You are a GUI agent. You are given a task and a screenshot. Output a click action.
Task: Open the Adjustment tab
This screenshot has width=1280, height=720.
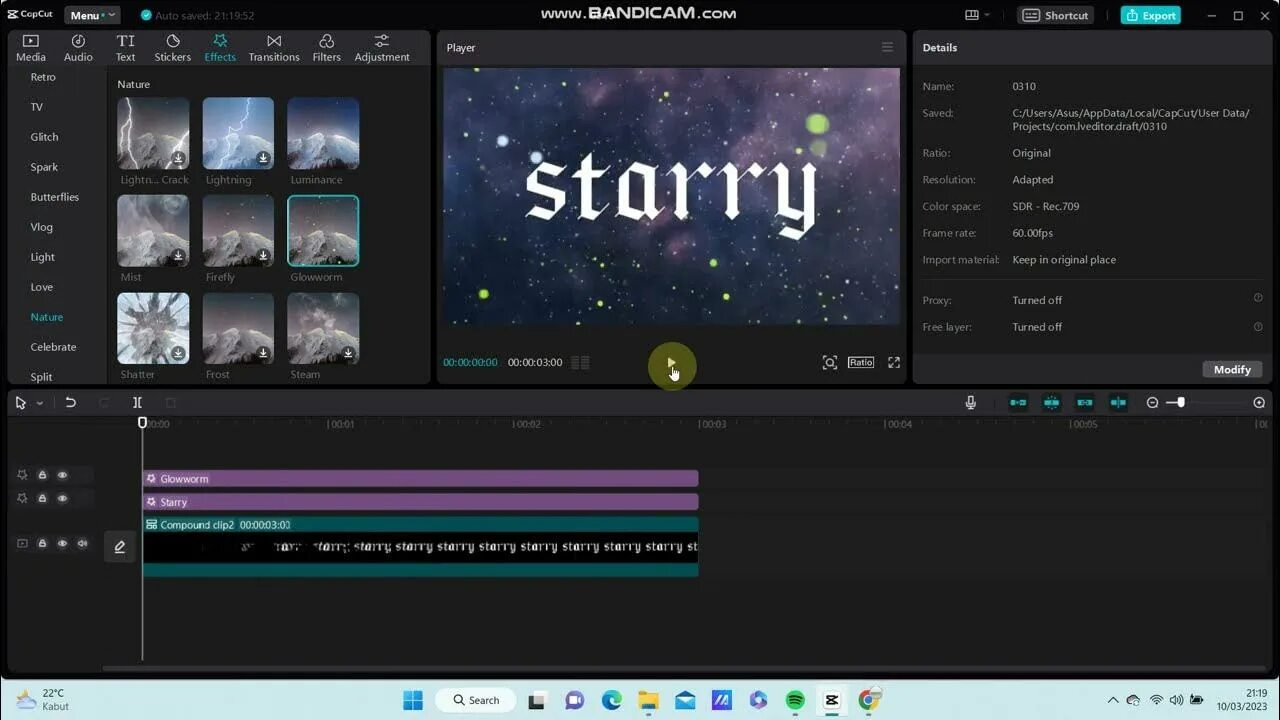382,48
